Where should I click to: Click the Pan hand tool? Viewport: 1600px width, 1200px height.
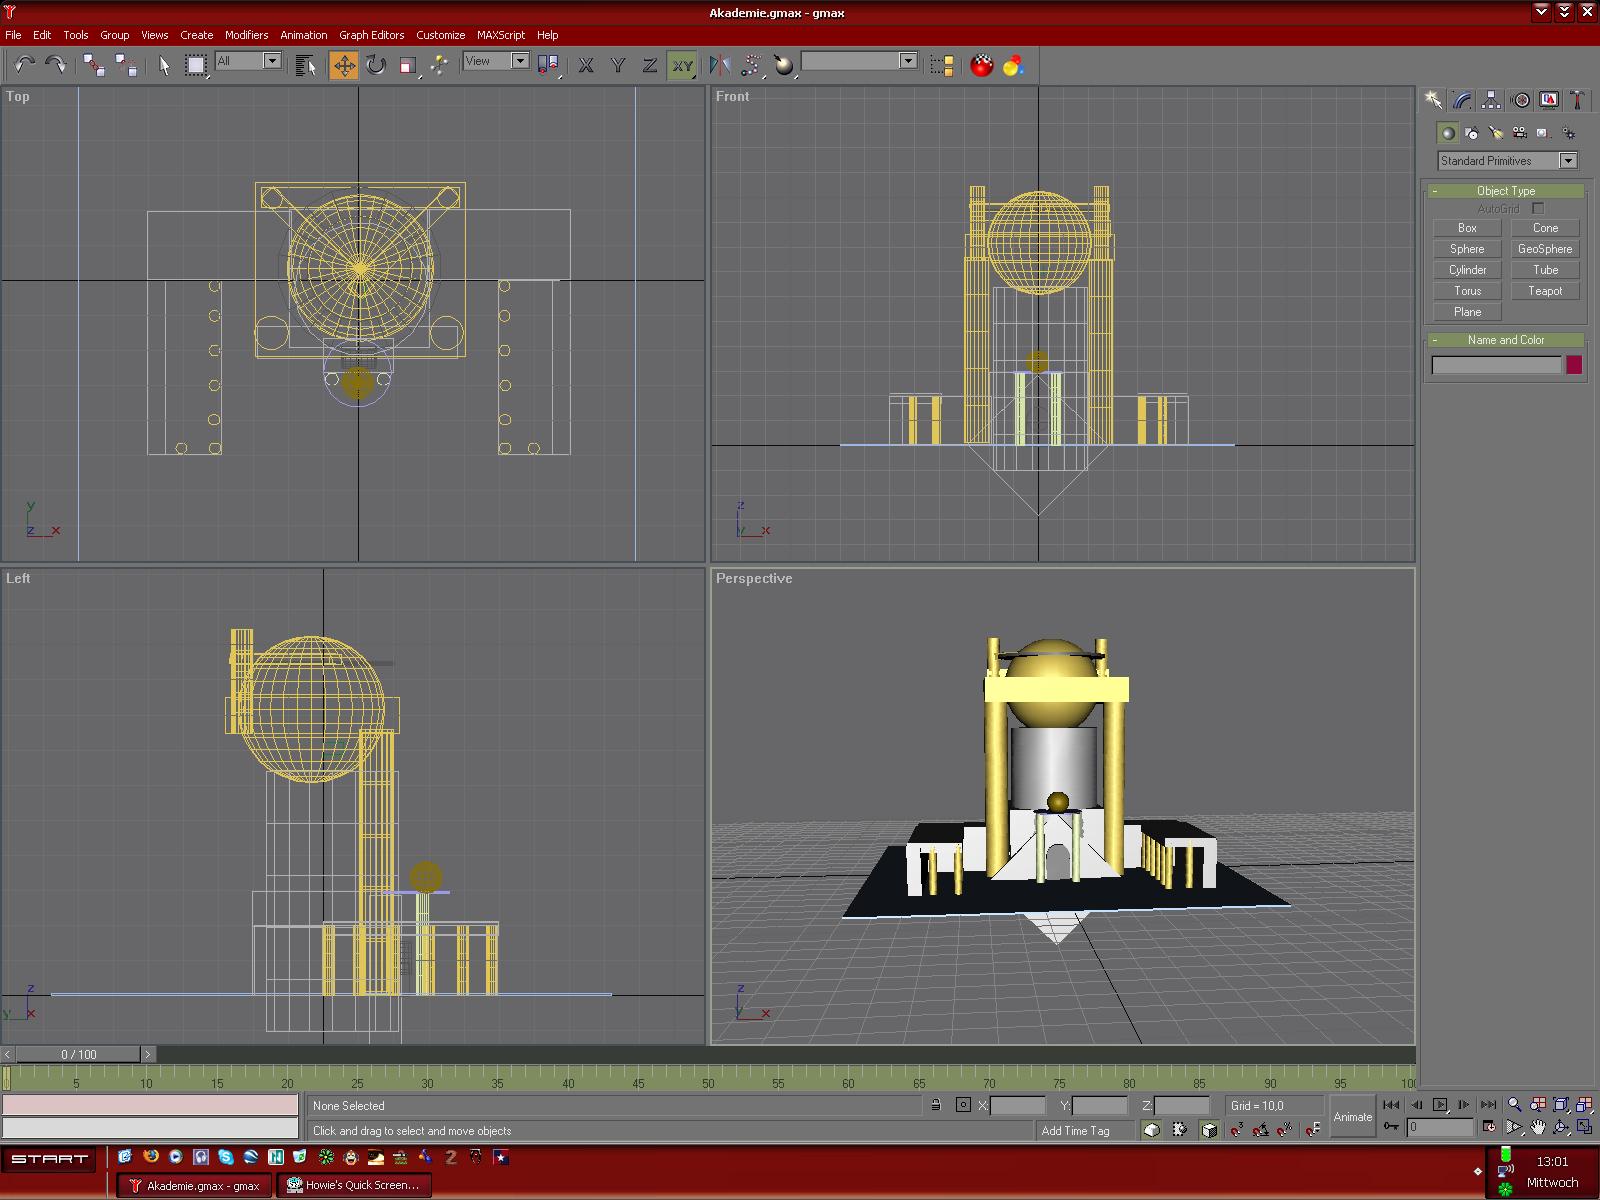[x=1537, y=1127]
